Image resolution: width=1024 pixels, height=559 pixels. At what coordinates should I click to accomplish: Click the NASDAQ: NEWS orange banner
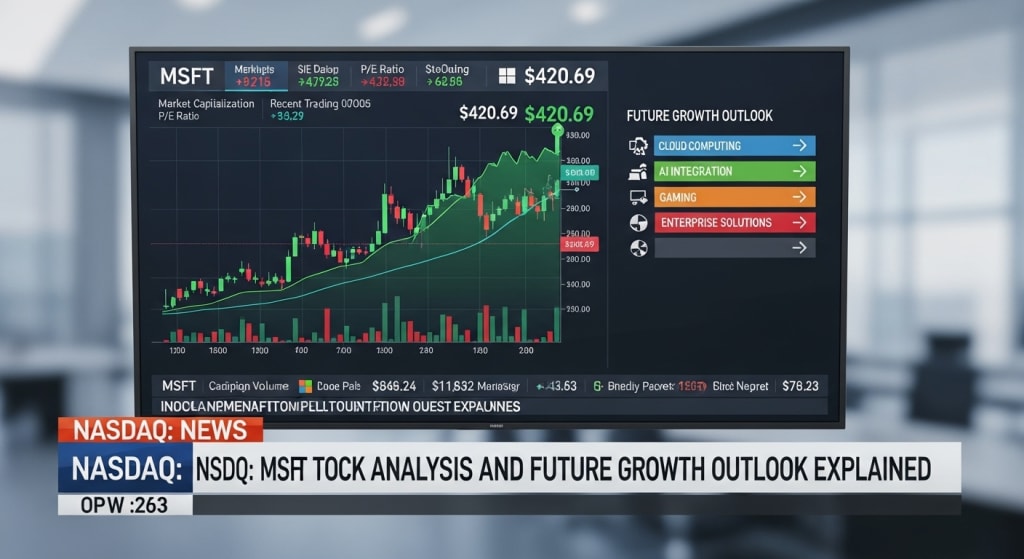pyautogui.click(x=161, y=430)
